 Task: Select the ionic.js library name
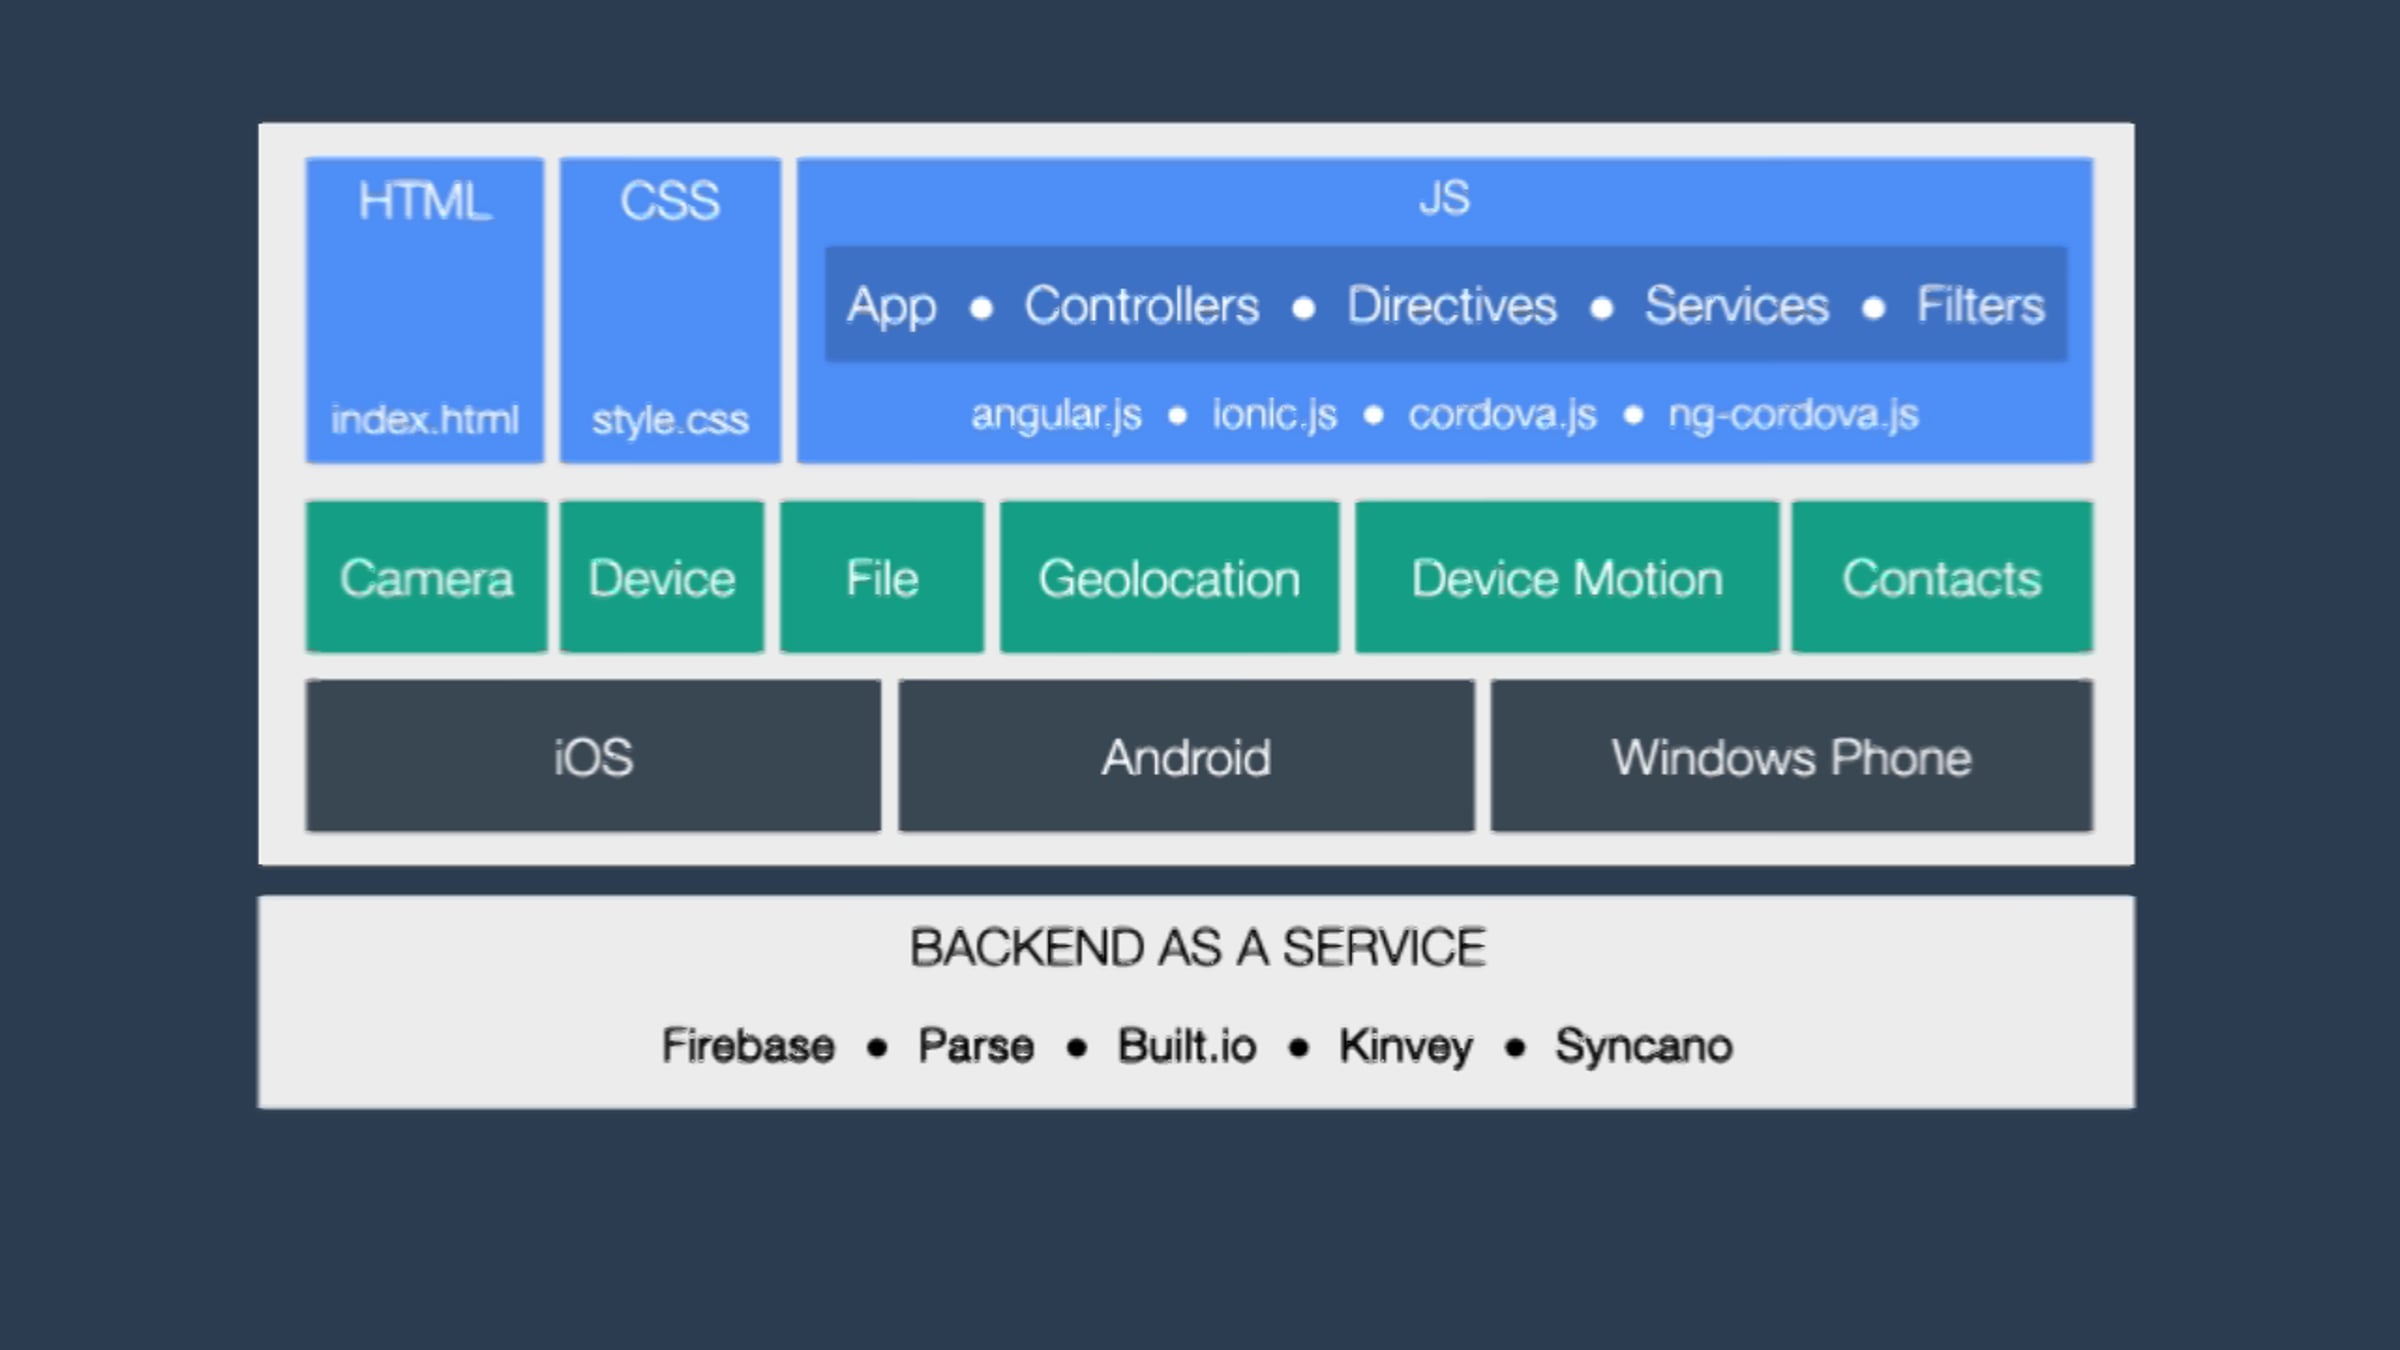tap(1274, 414)
